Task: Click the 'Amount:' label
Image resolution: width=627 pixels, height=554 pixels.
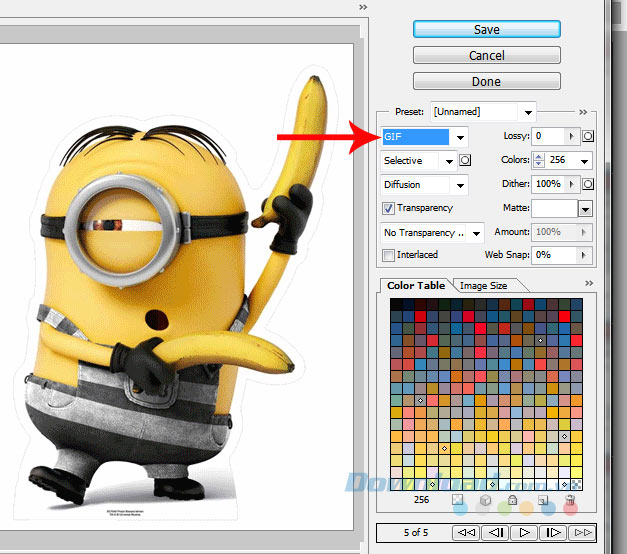Action: pos(512,232)
